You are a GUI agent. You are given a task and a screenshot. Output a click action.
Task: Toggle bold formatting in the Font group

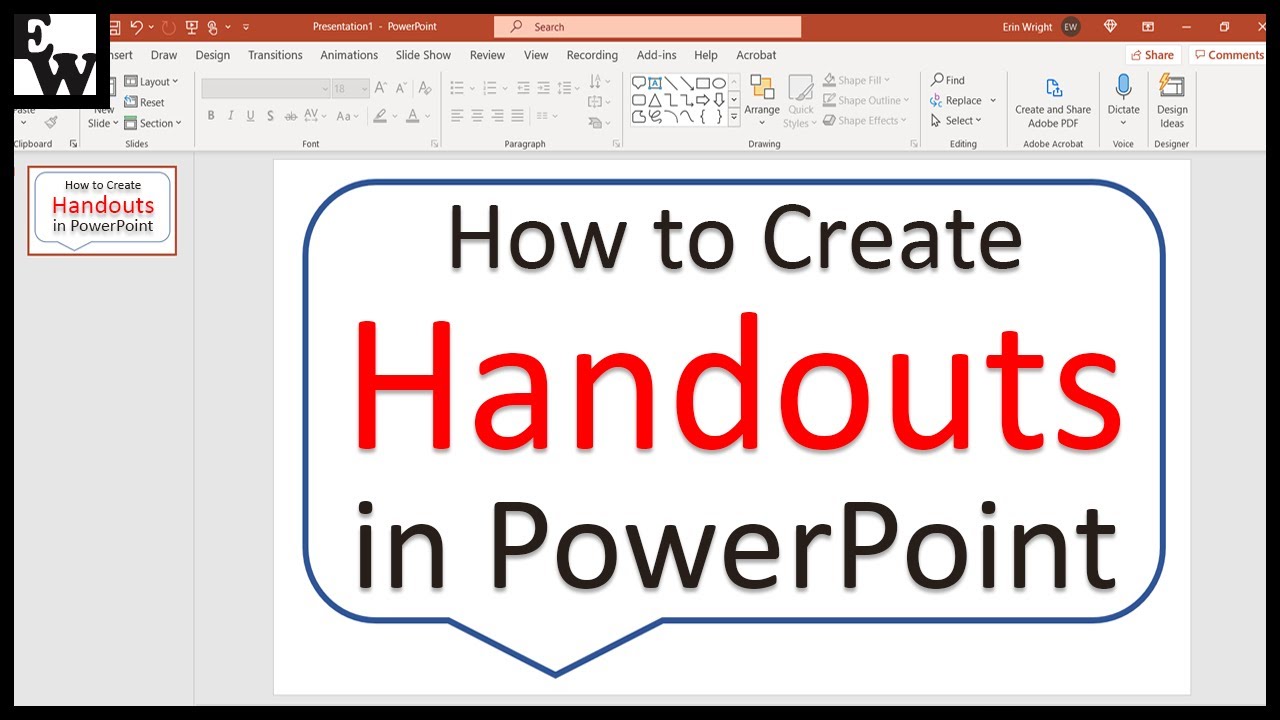pos(211,115)
